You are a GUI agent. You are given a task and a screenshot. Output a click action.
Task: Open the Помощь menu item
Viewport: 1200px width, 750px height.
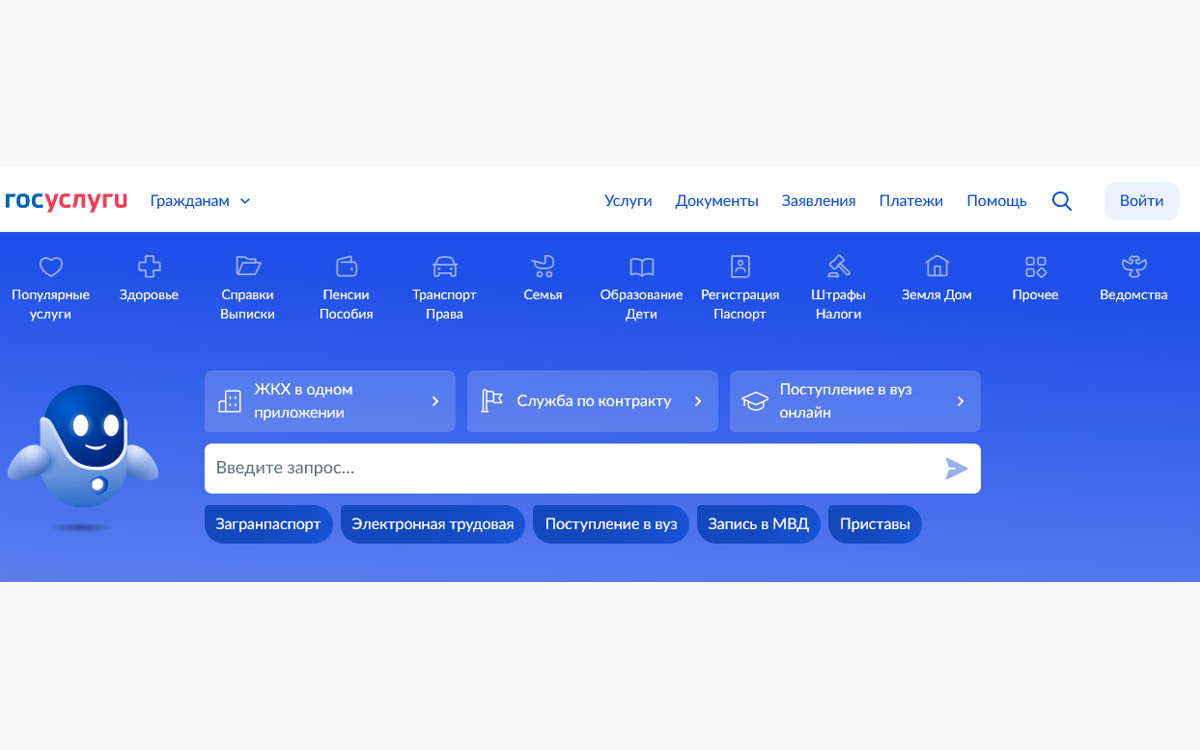click(x=996, y=200)
